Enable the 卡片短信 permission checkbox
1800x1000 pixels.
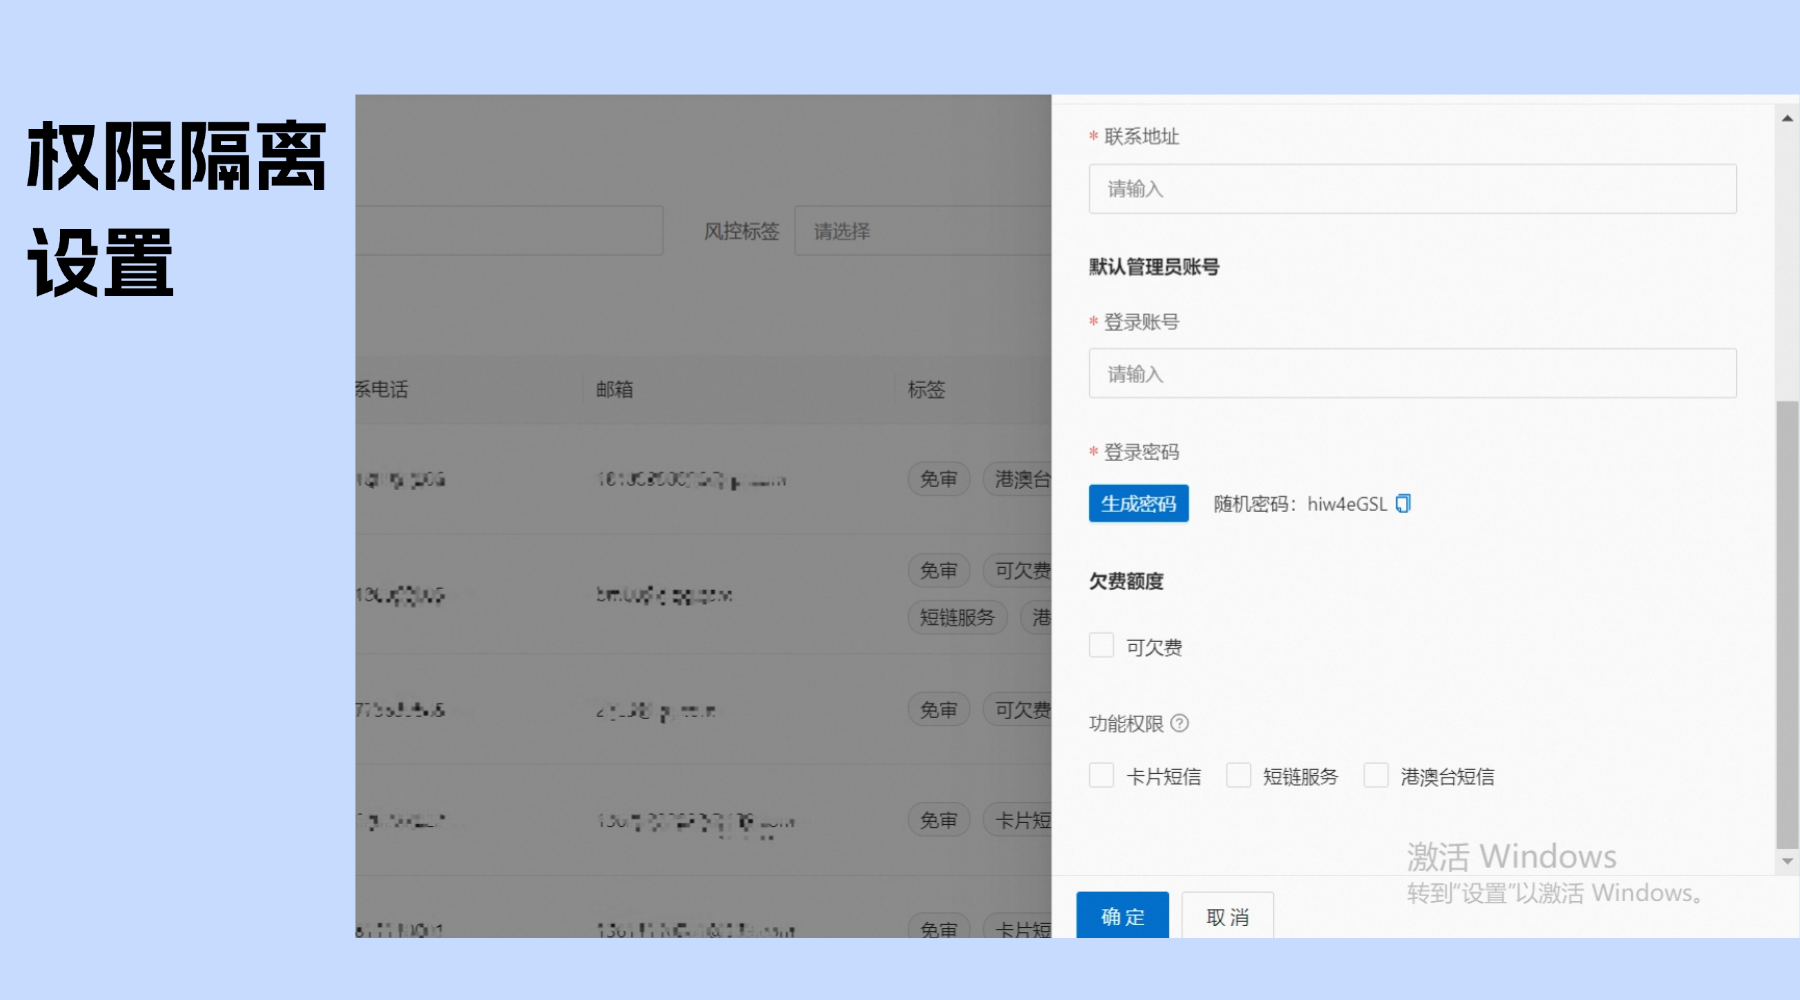[x=1101, y=776]
